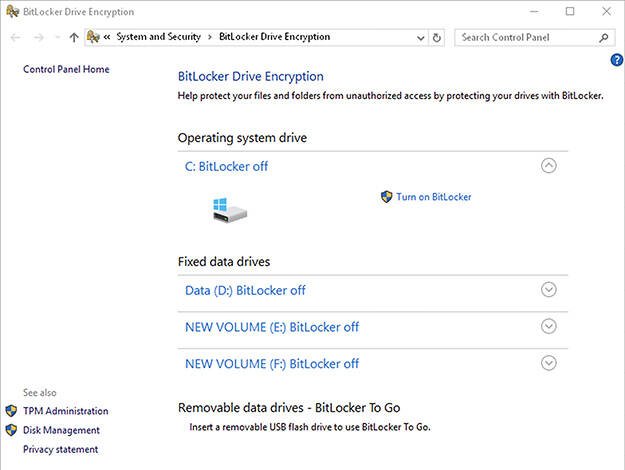Open the Privacy statement link
Image resolution: width=625 pixels, height=470 pixels.
click(61, 449)
